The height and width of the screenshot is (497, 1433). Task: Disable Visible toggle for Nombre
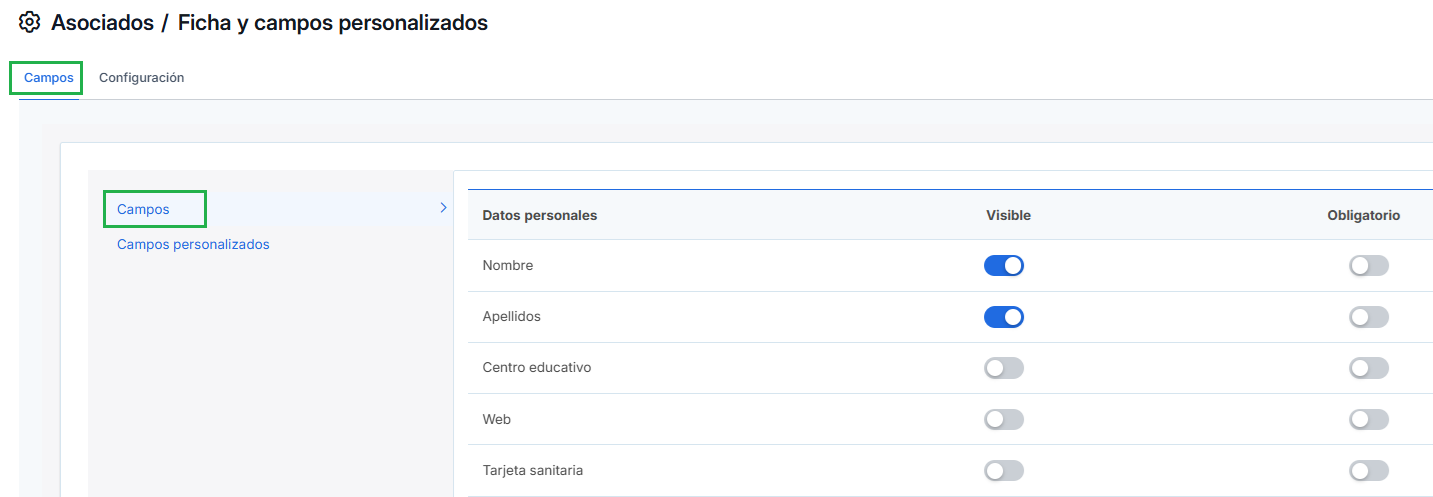click(x=1004, y=265)
